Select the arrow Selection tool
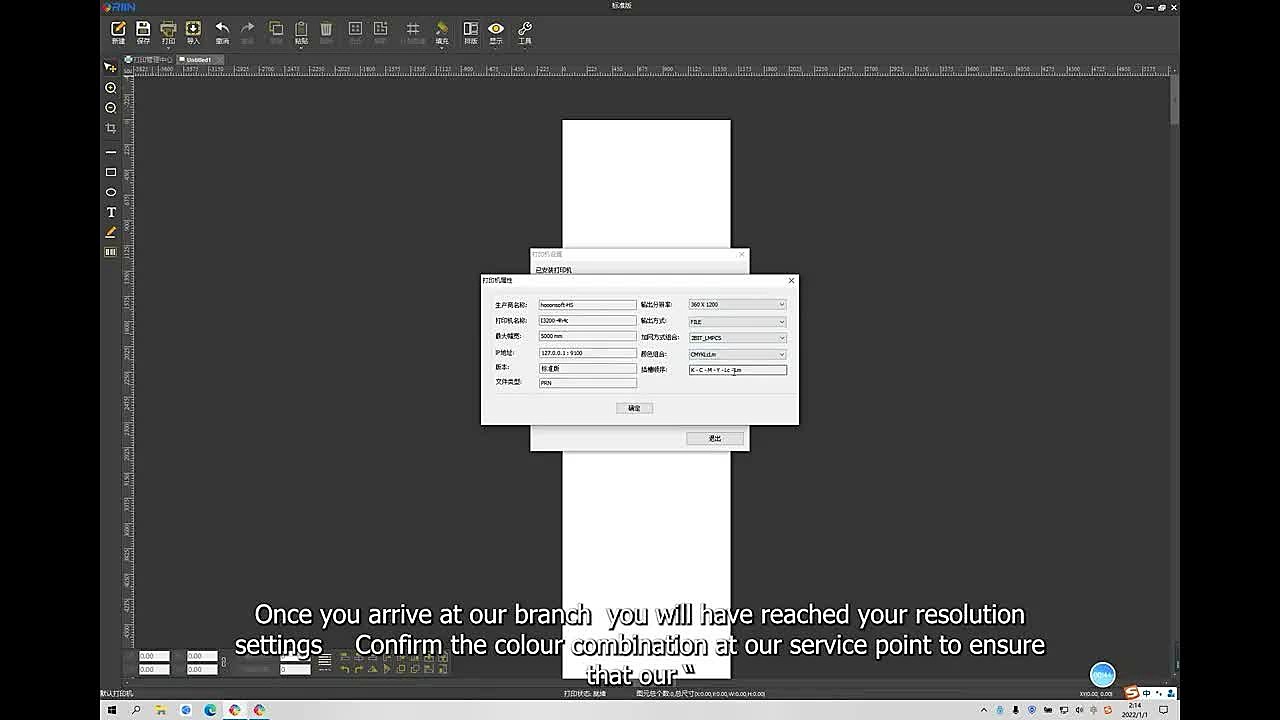 (111, 67)
